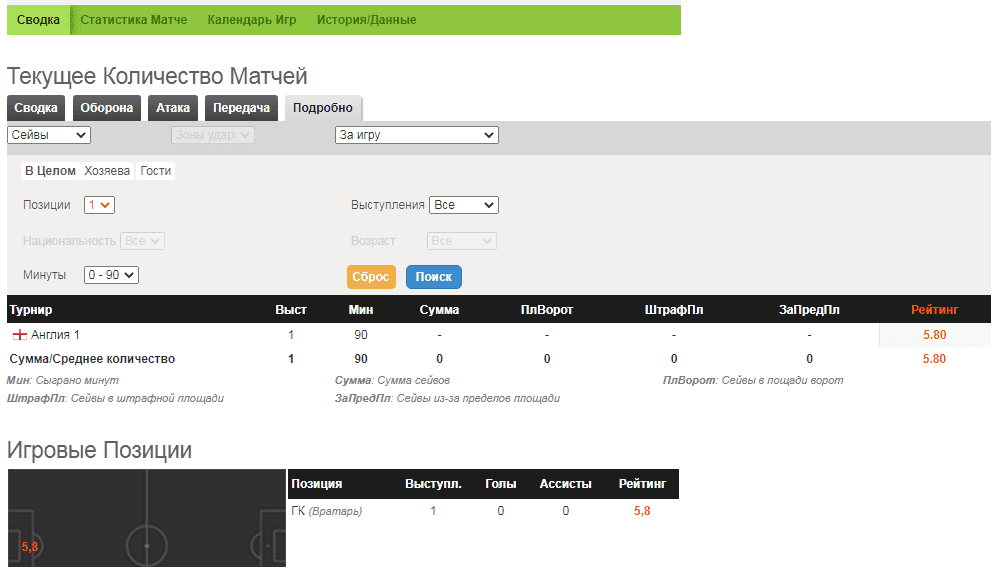Screen dimensions: 998x568
Task: Choose the В Целом filter
Action: pyautogui.click(x=50, y=171)
